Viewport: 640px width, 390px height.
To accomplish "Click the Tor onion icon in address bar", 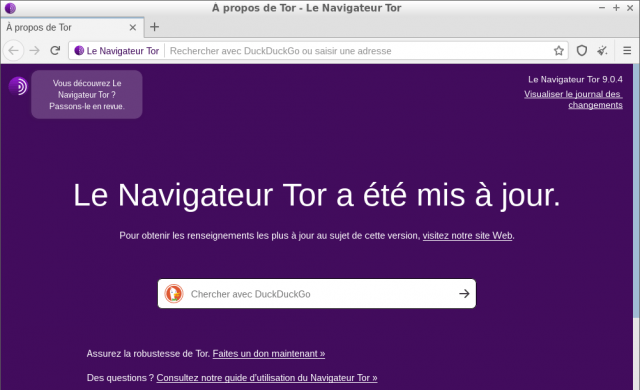I will (79, 51).
